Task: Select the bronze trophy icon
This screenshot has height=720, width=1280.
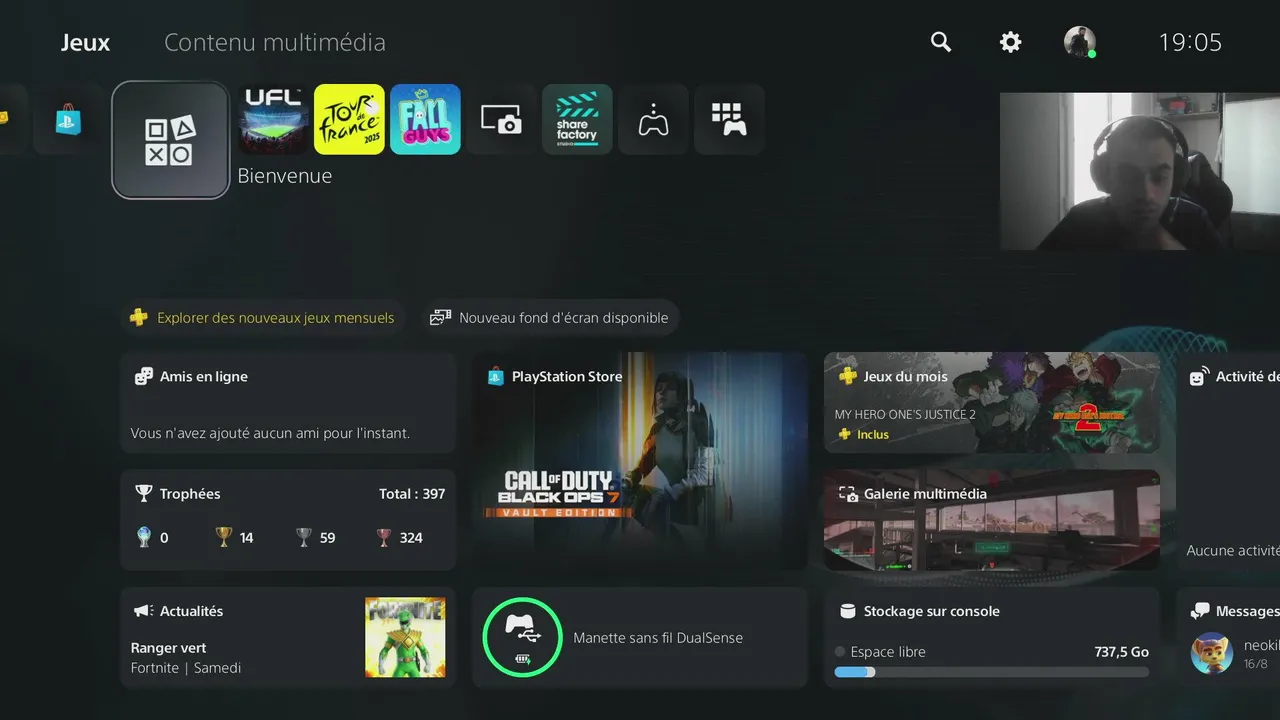Action: [384, 538]
